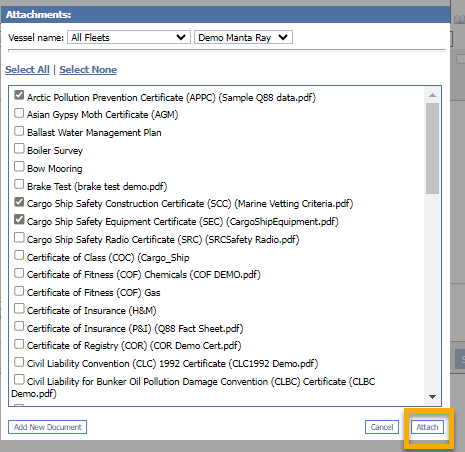Select the Bow Mooring checkbox
The width and height of the screenshot is (465, 452).
coord(19,167)
